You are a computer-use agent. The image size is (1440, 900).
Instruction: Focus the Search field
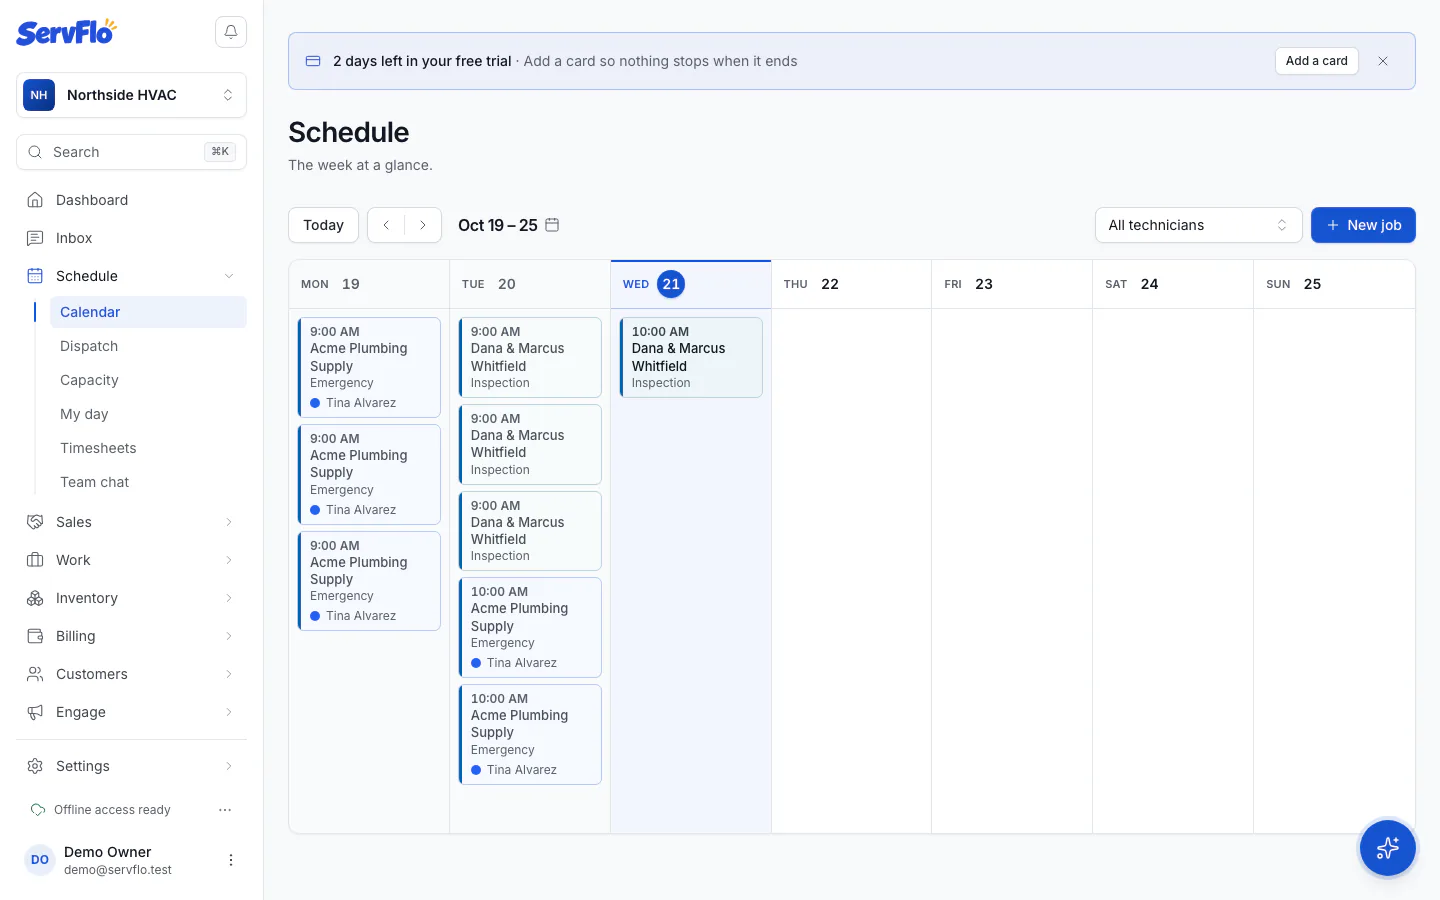[x=131, y=152]
